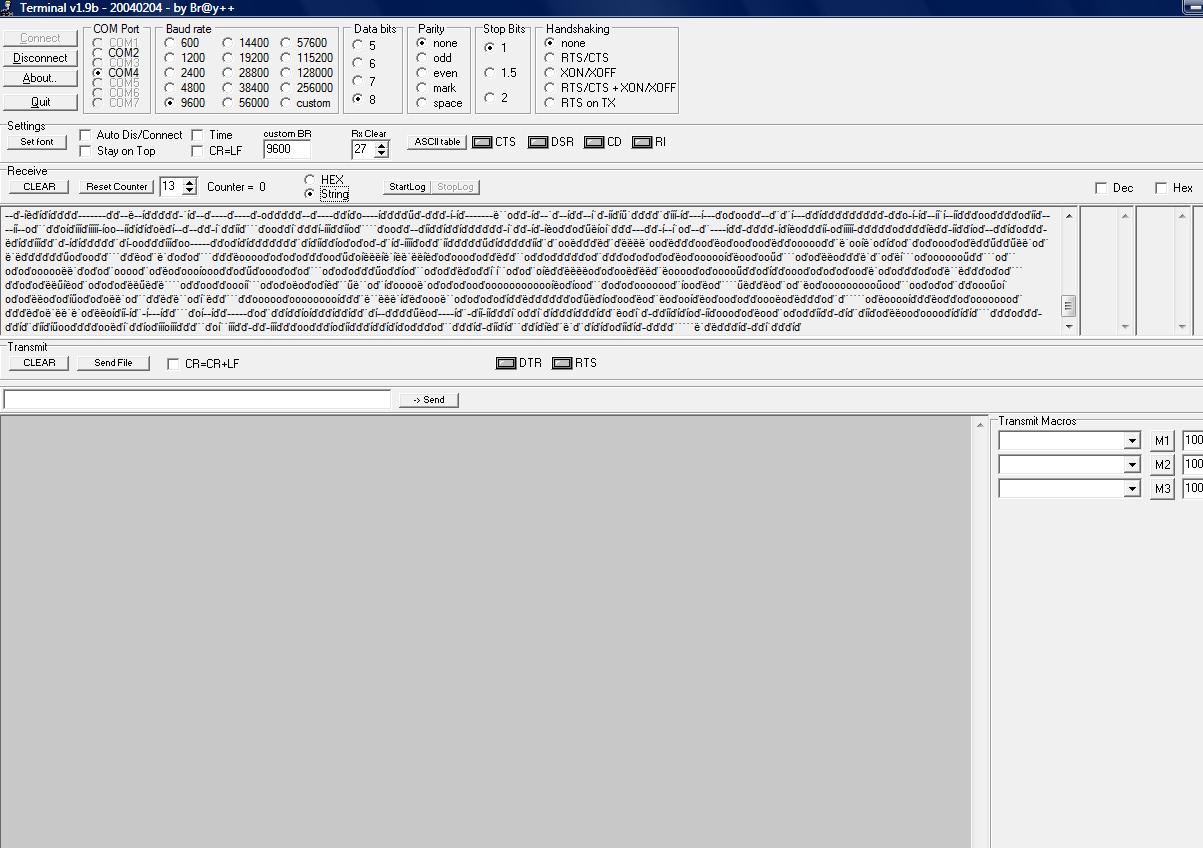Run the M2 macro button

point(1162,465)
